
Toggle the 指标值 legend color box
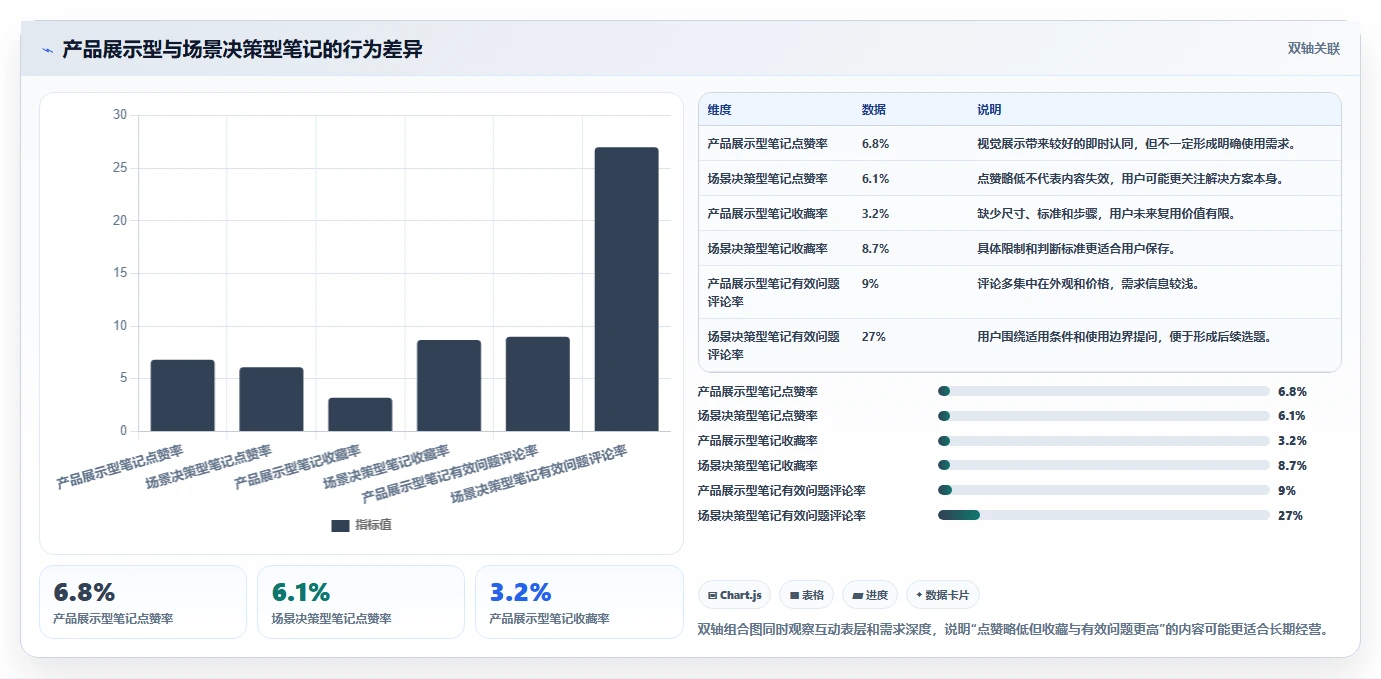click(x=340, y=525)
